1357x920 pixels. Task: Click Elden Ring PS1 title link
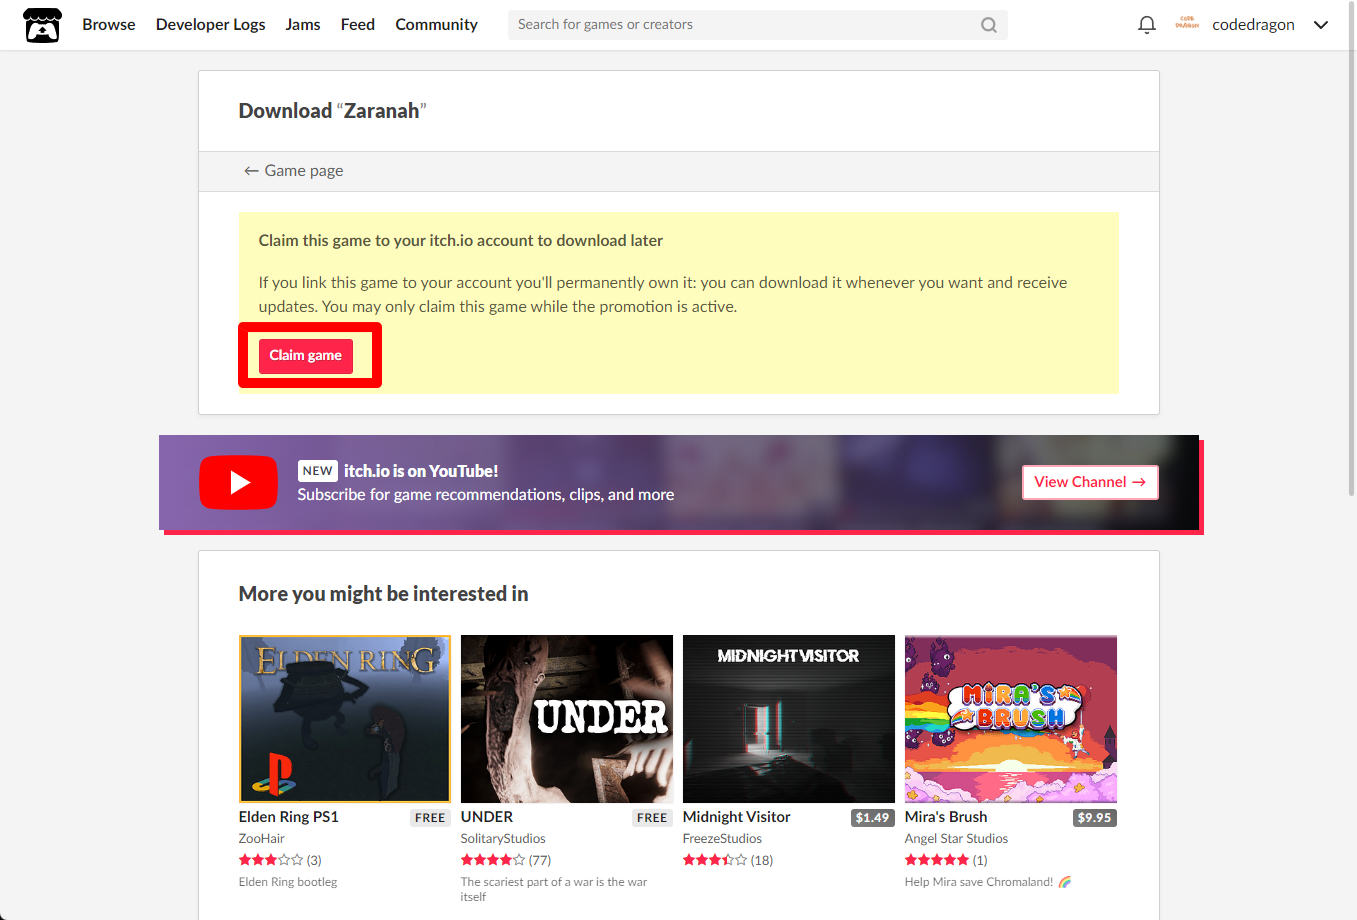[x=289, y=817]
